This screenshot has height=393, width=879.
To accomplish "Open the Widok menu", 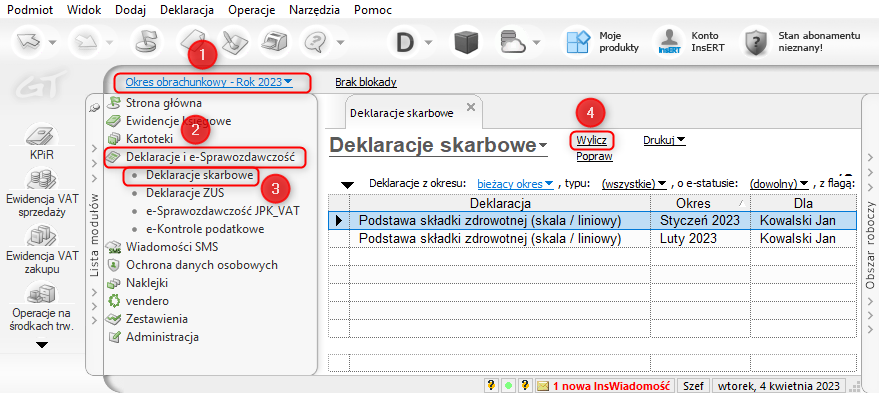I will tap(84, 10).
